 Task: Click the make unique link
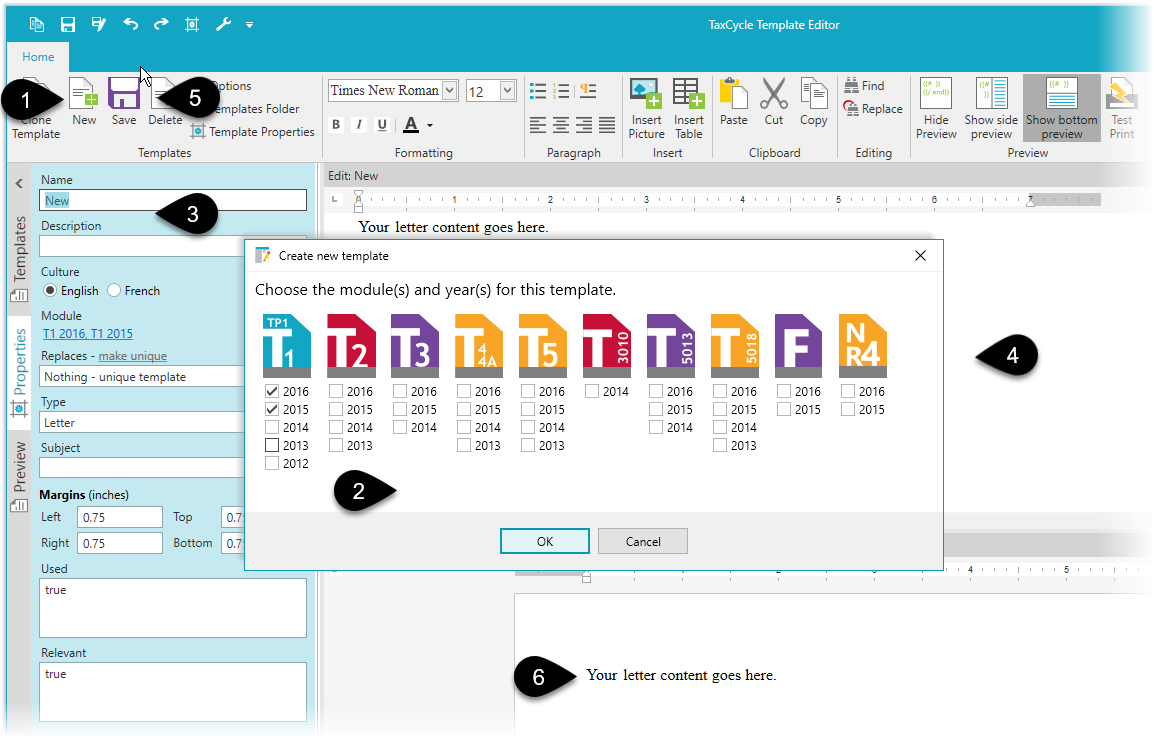point(132,356)
